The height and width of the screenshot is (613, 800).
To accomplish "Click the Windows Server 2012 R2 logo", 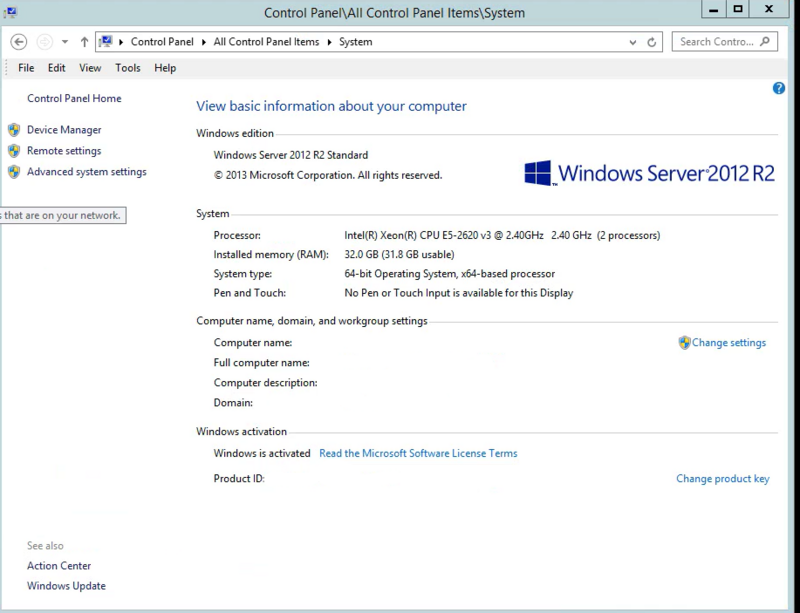I will [649, 173].
